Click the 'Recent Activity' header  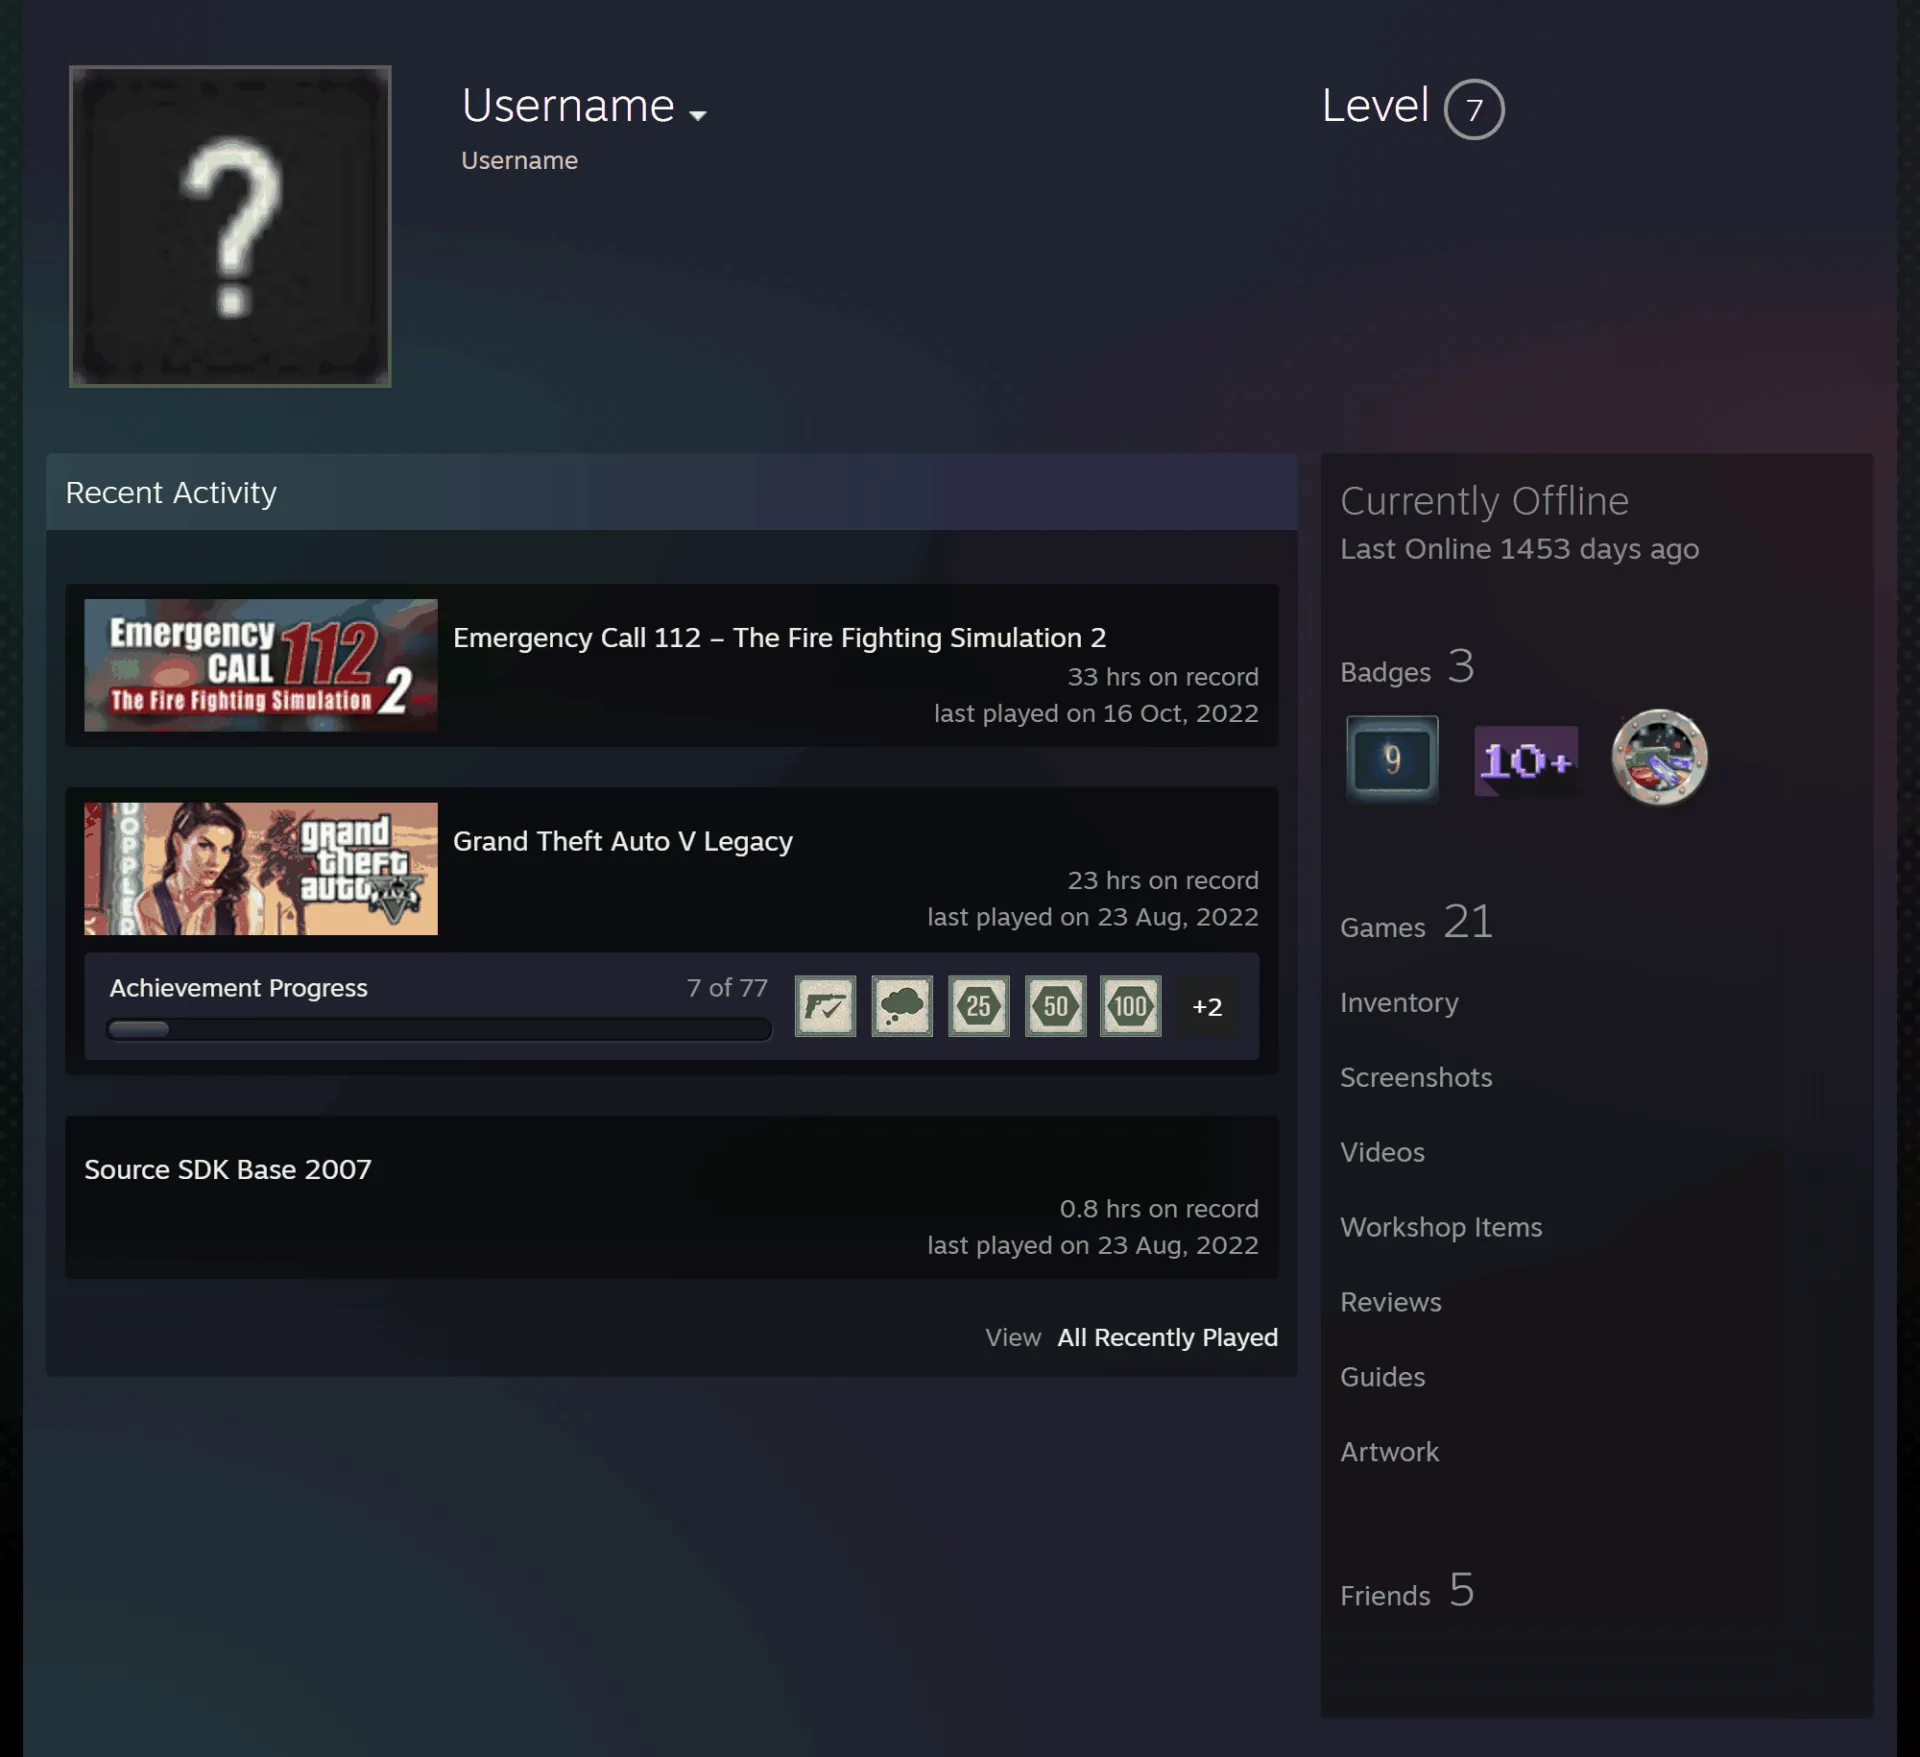pyautogui.click(x=171, y=493)
